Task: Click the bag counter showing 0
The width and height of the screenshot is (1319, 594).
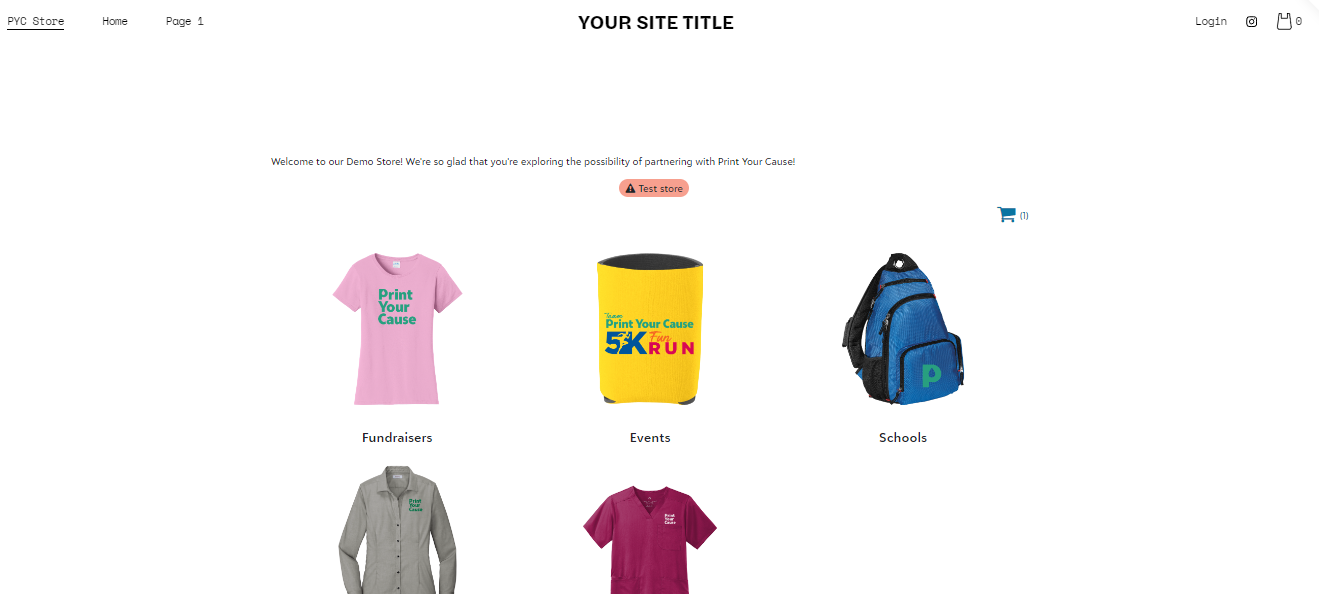Action: (x=1299, y=21)
